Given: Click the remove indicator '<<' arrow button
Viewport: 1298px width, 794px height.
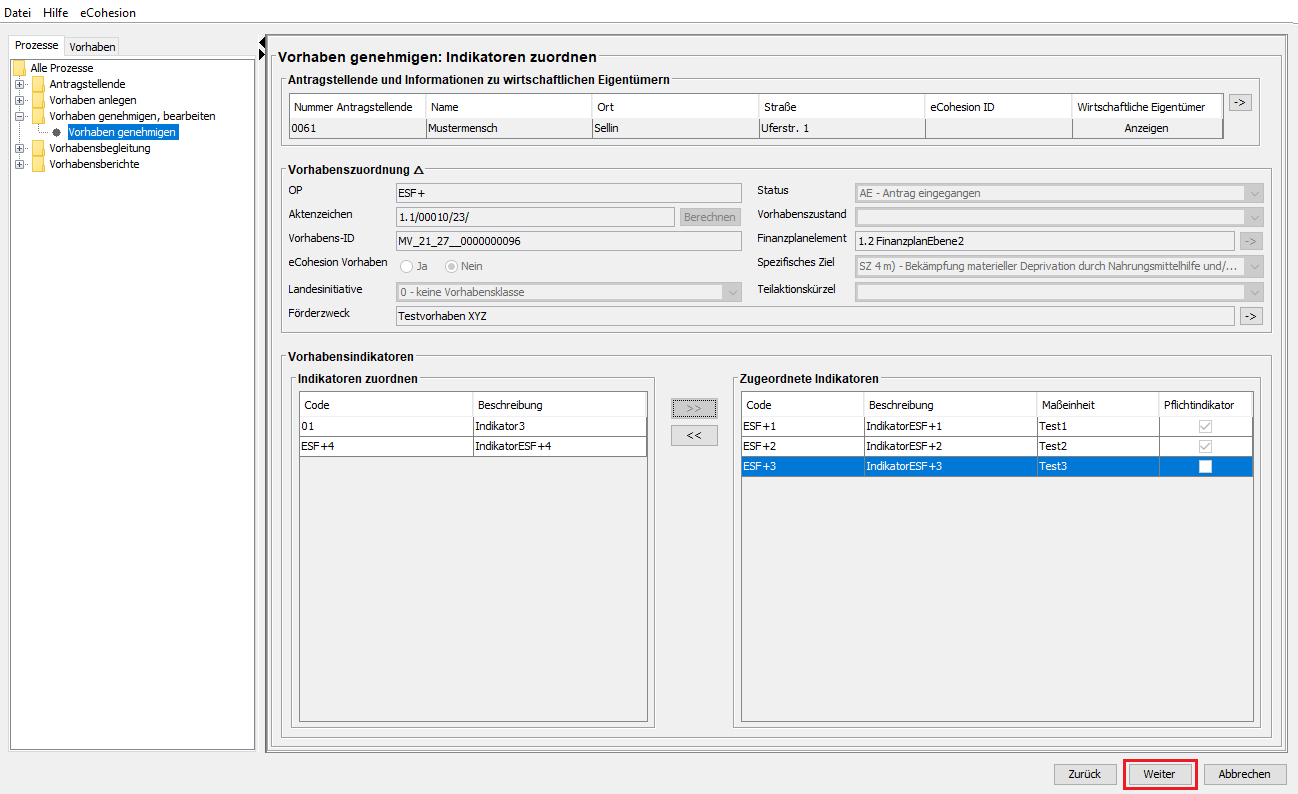Looking at the screenshot, I should tap(694, 435).
